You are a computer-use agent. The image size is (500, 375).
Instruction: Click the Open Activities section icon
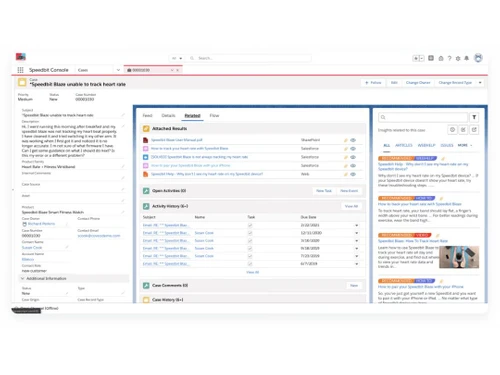point(146,191)
